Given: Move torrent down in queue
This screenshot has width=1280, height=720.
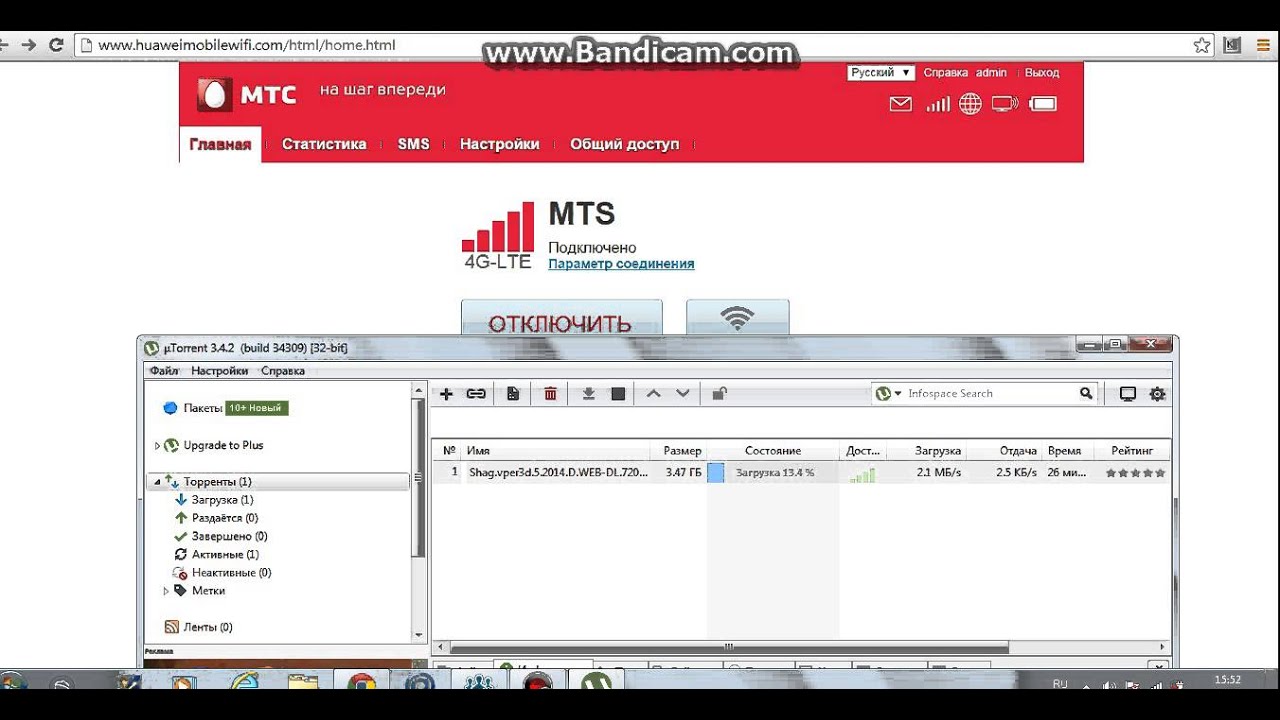Looking at the screenshot, I should pos(683,394).
